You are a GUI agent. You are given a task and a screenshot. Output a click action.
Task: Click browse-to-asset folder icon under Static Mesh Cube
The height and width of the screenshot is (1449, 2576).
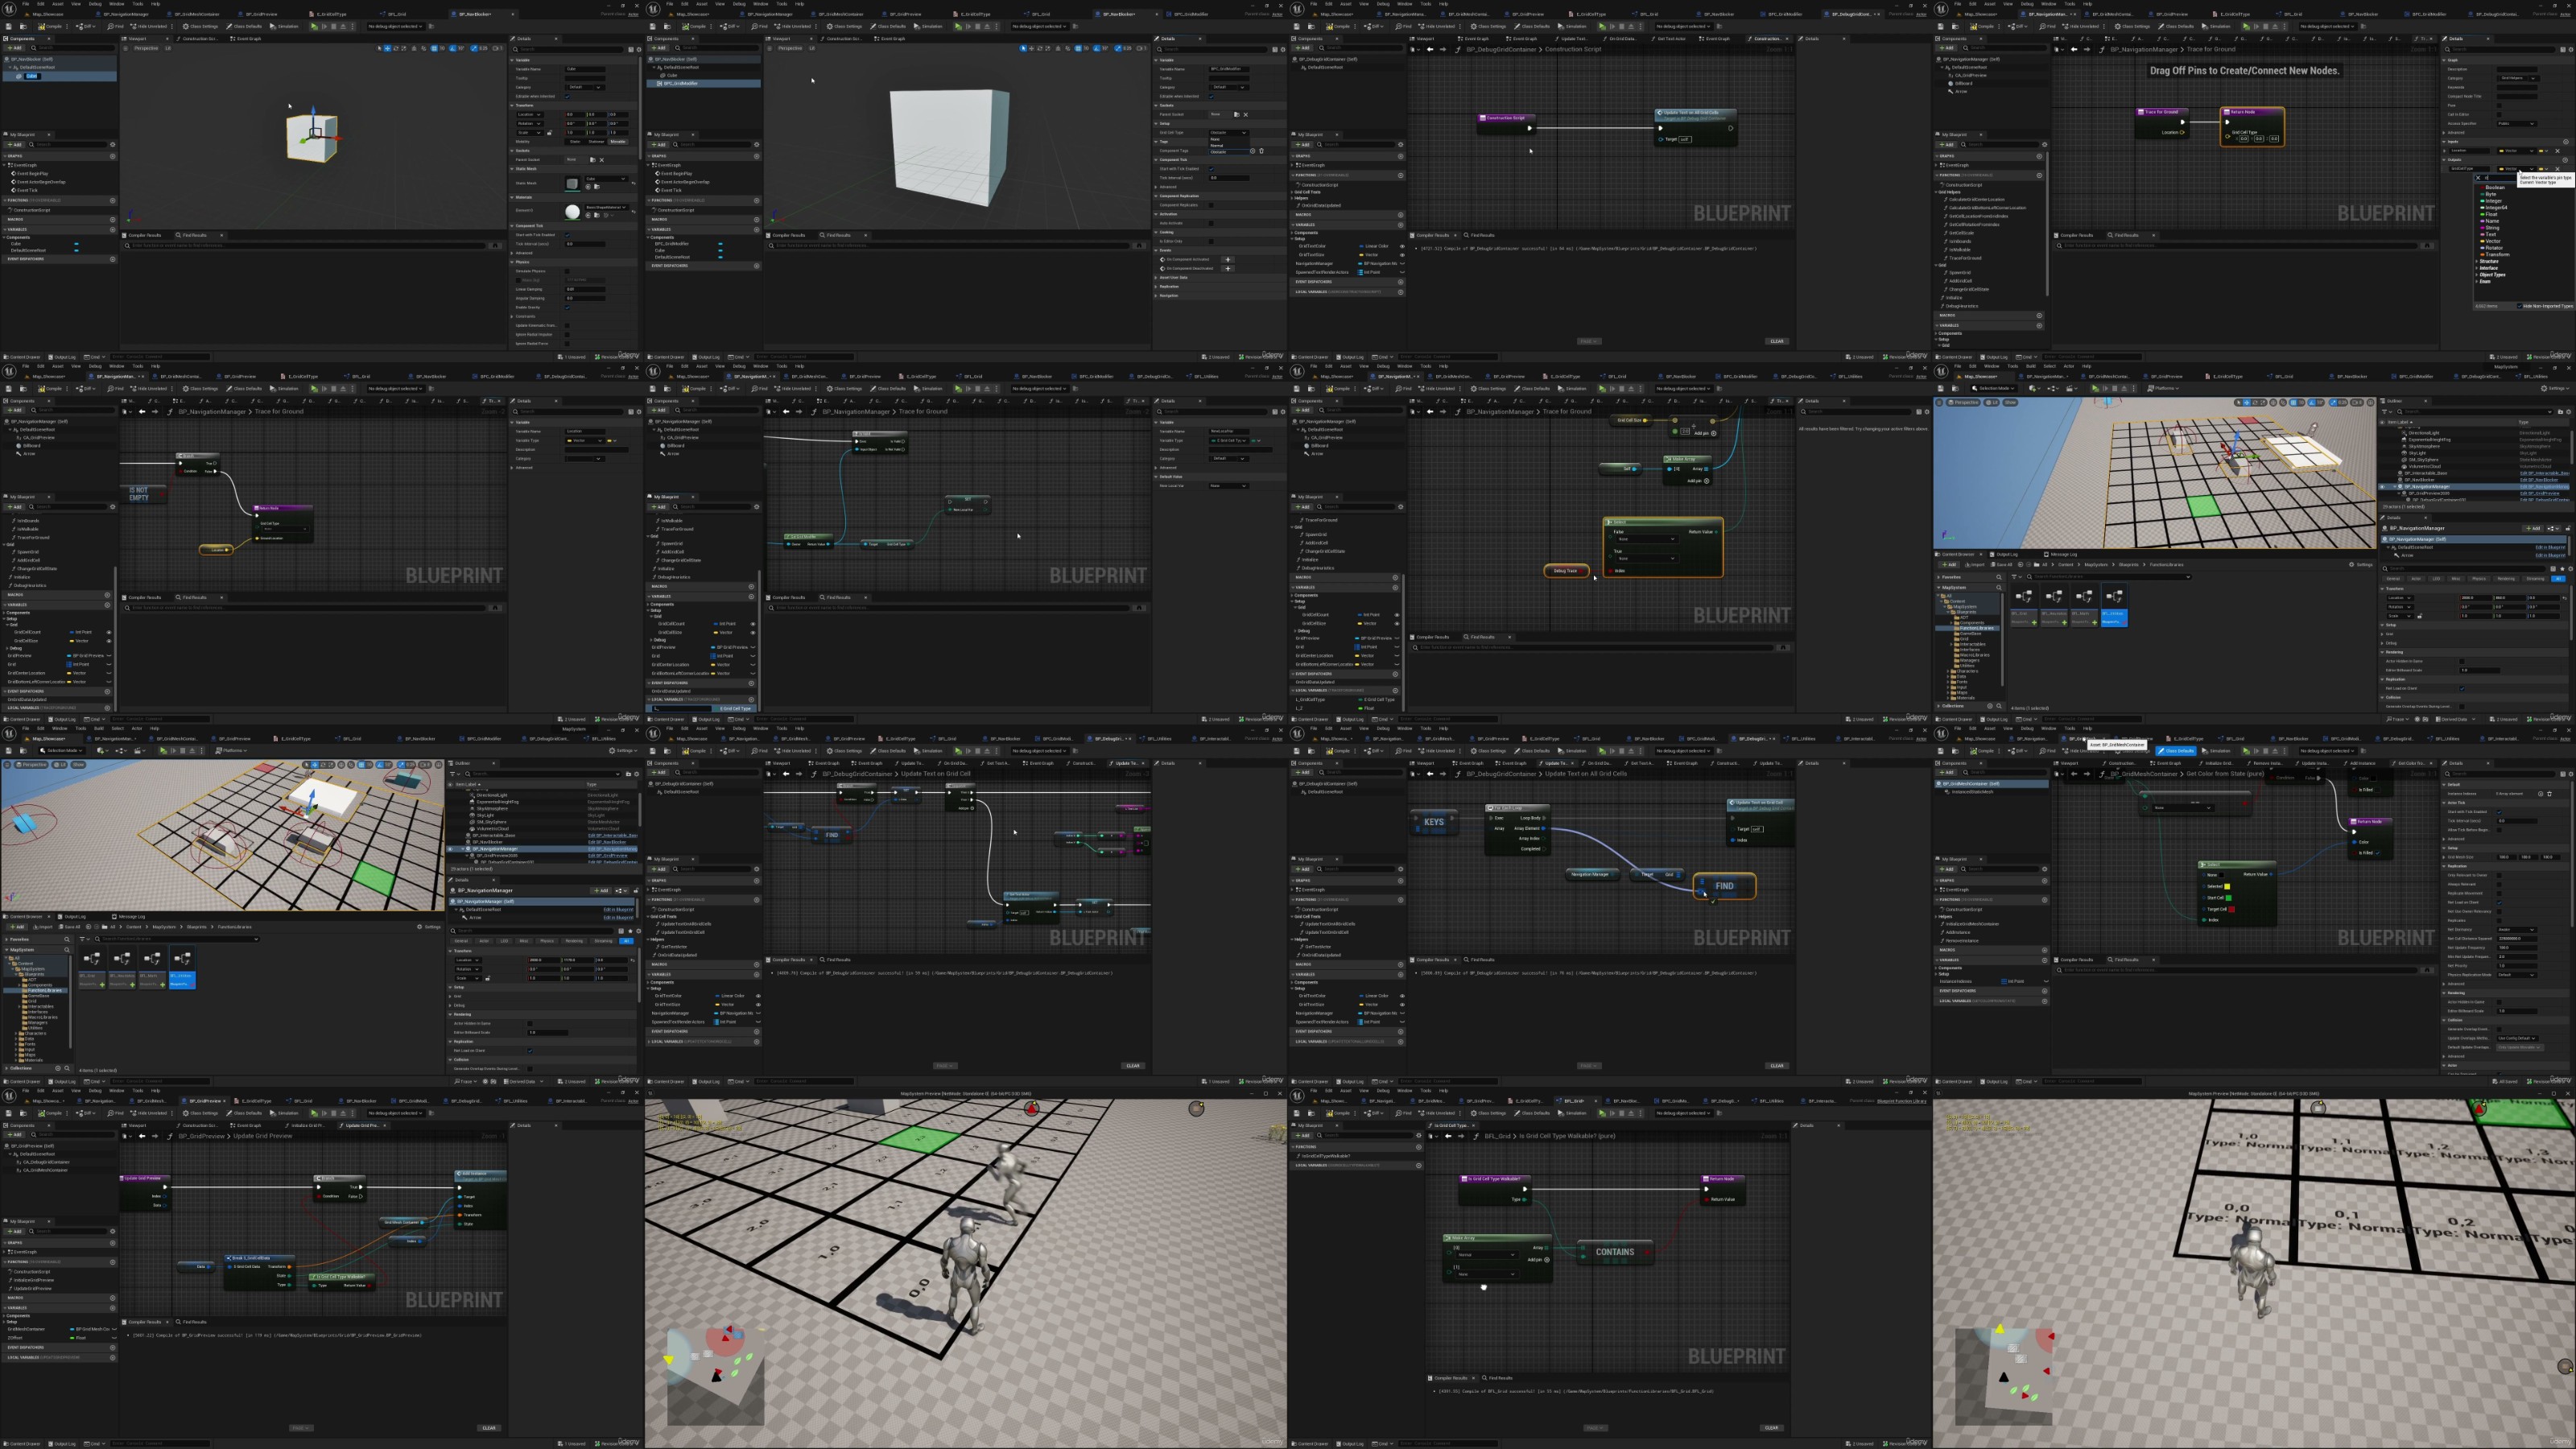598,187
